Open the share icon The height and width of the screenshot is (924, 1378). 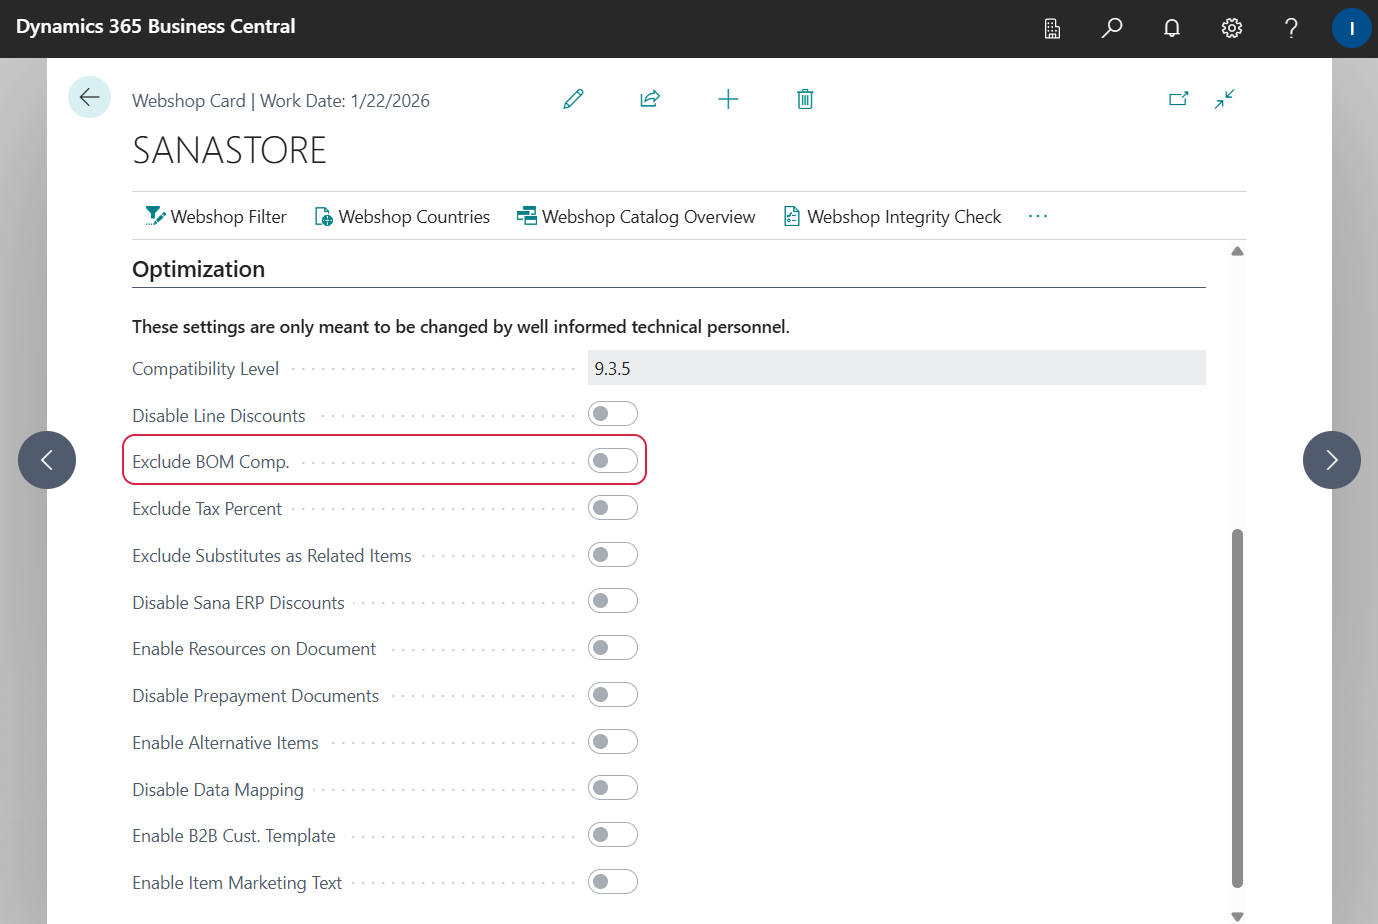(x=650, y=99)
